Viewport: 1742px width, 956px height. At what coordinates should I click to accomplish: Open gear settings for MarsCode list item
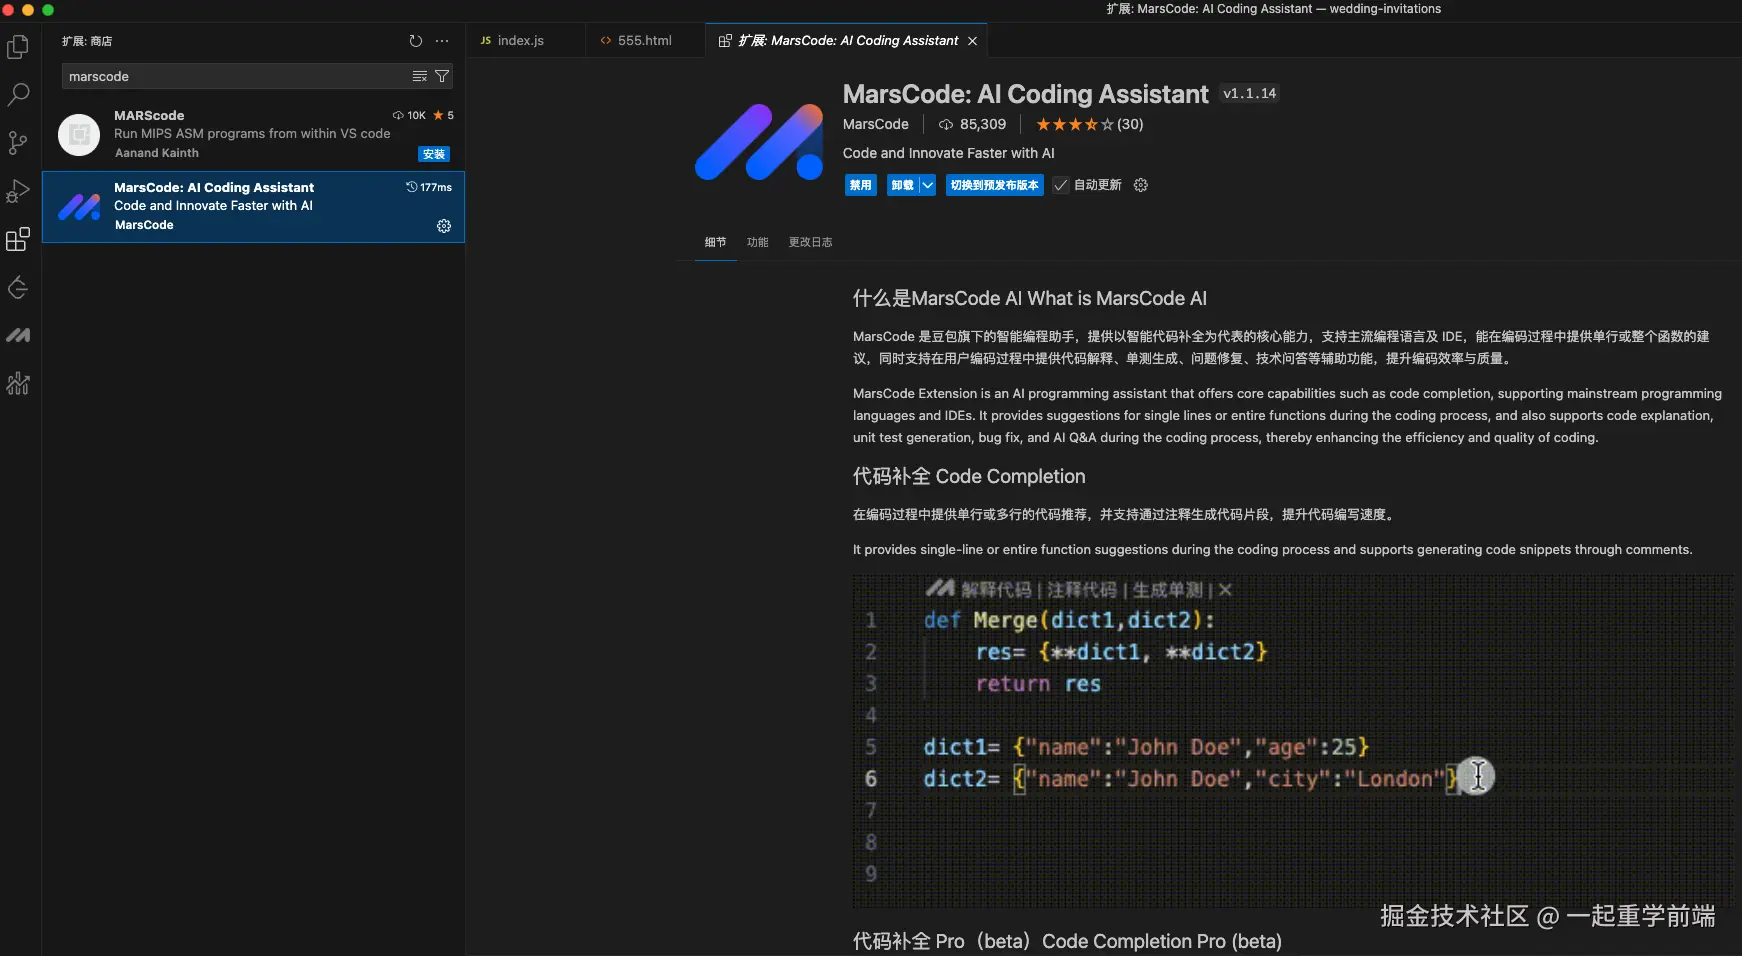click(444, 226)
